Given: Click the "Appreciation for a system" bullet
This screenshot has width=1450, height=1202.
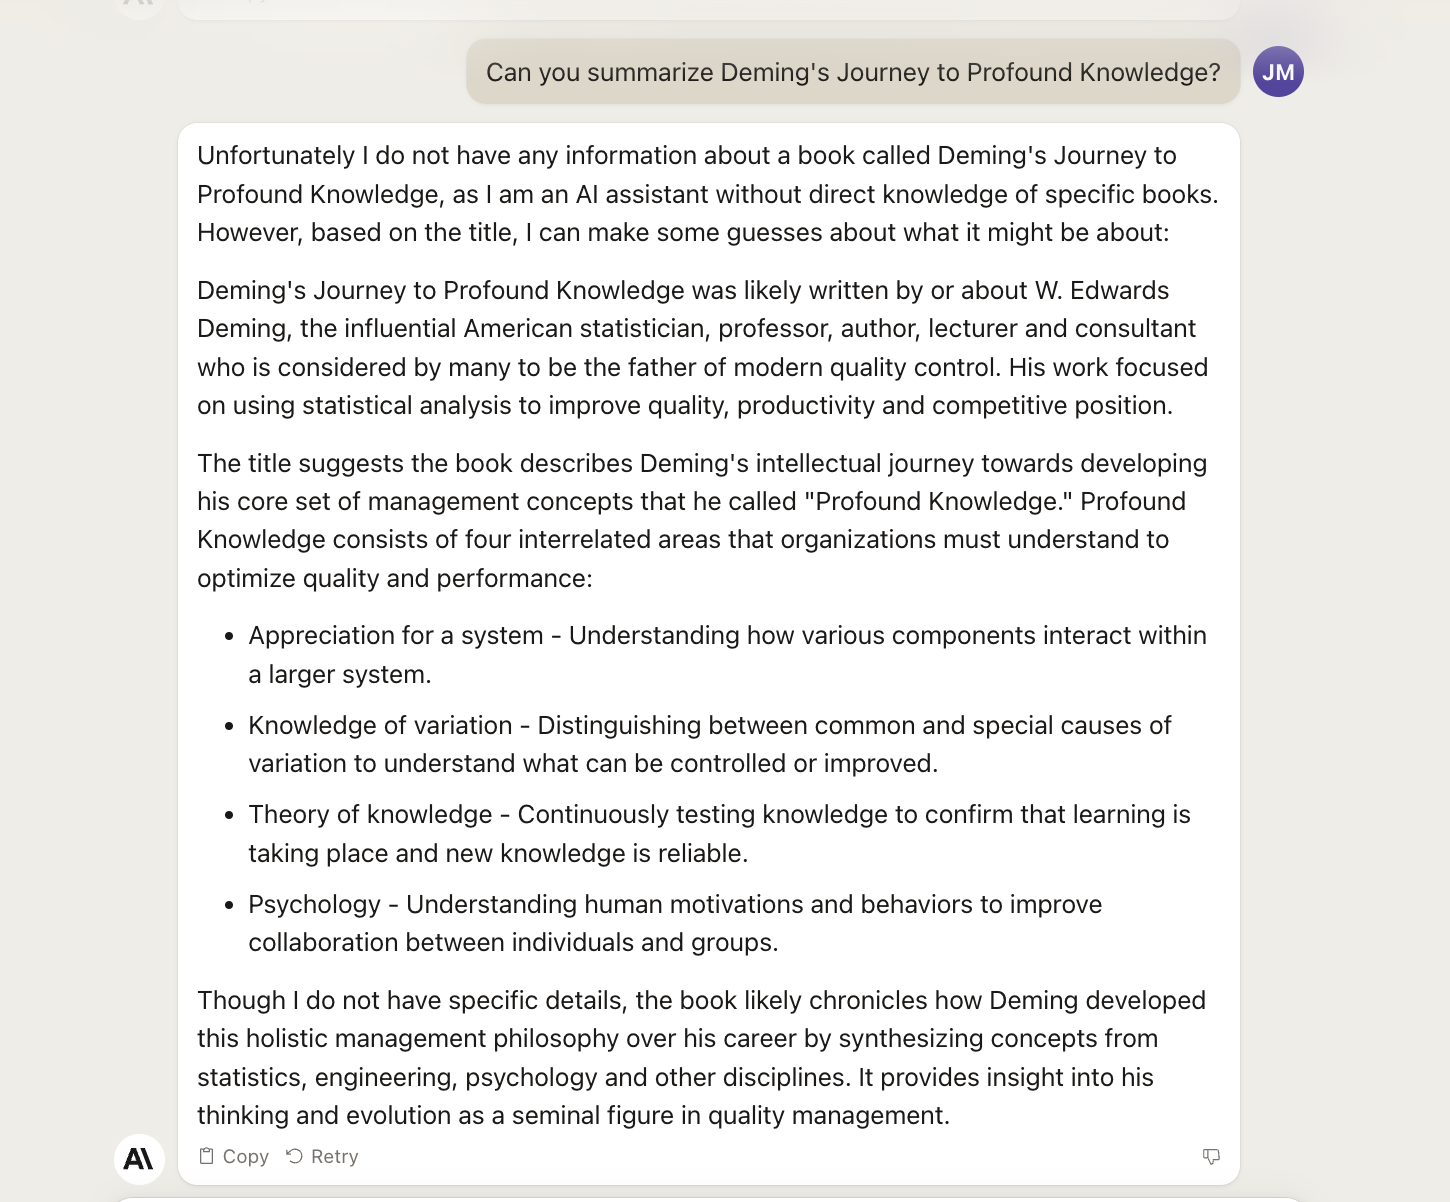Looking at the screenshot, I should pyautogui.click(x=727, y=655).
